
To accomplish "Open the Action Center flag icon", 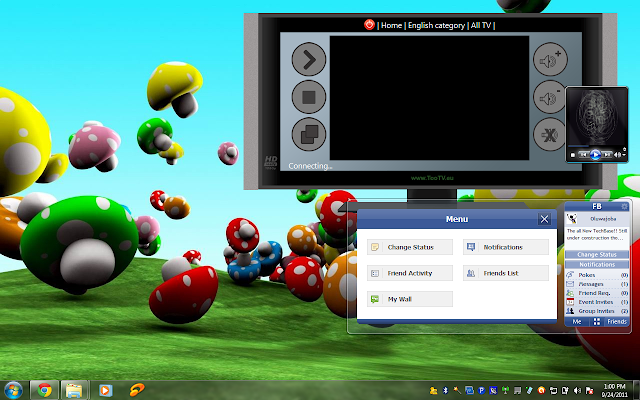I will pyautogui.click(x=589, y=391).
